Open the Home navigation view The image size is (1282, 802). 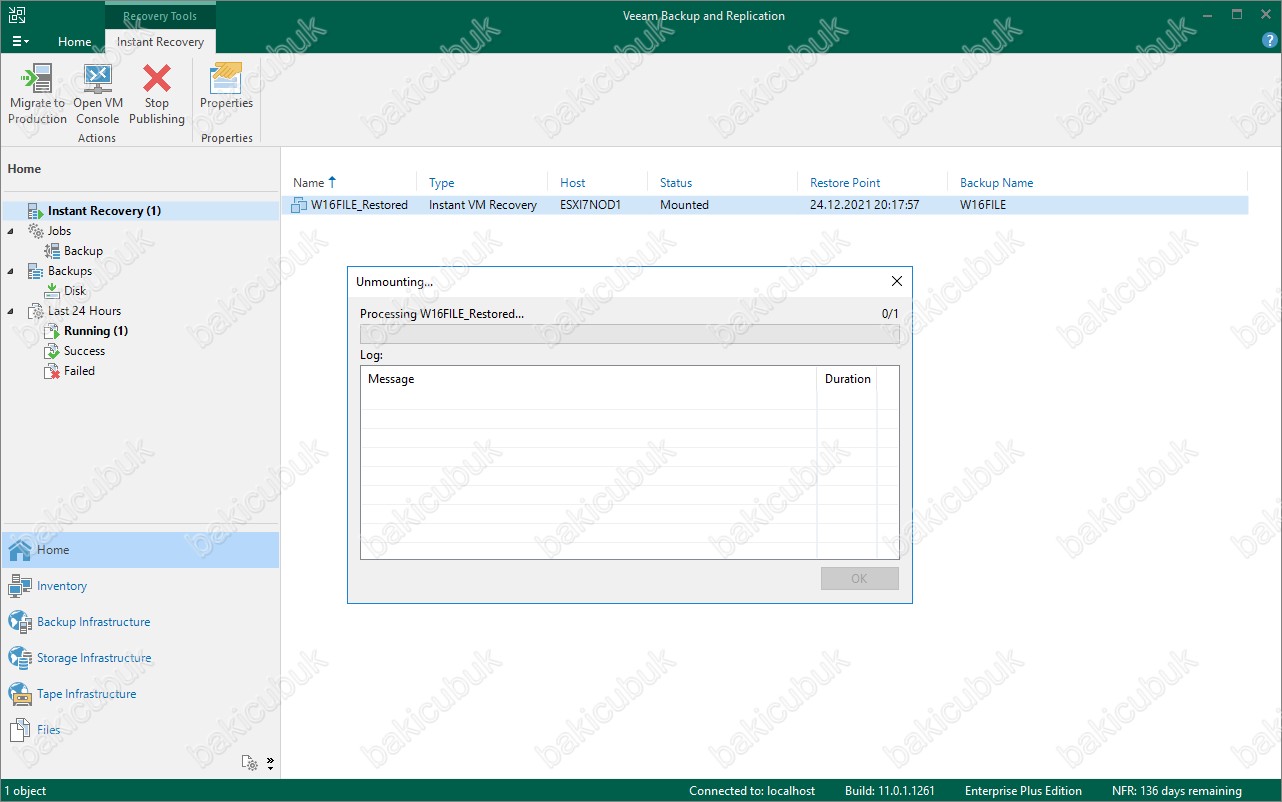pos(140,550)
